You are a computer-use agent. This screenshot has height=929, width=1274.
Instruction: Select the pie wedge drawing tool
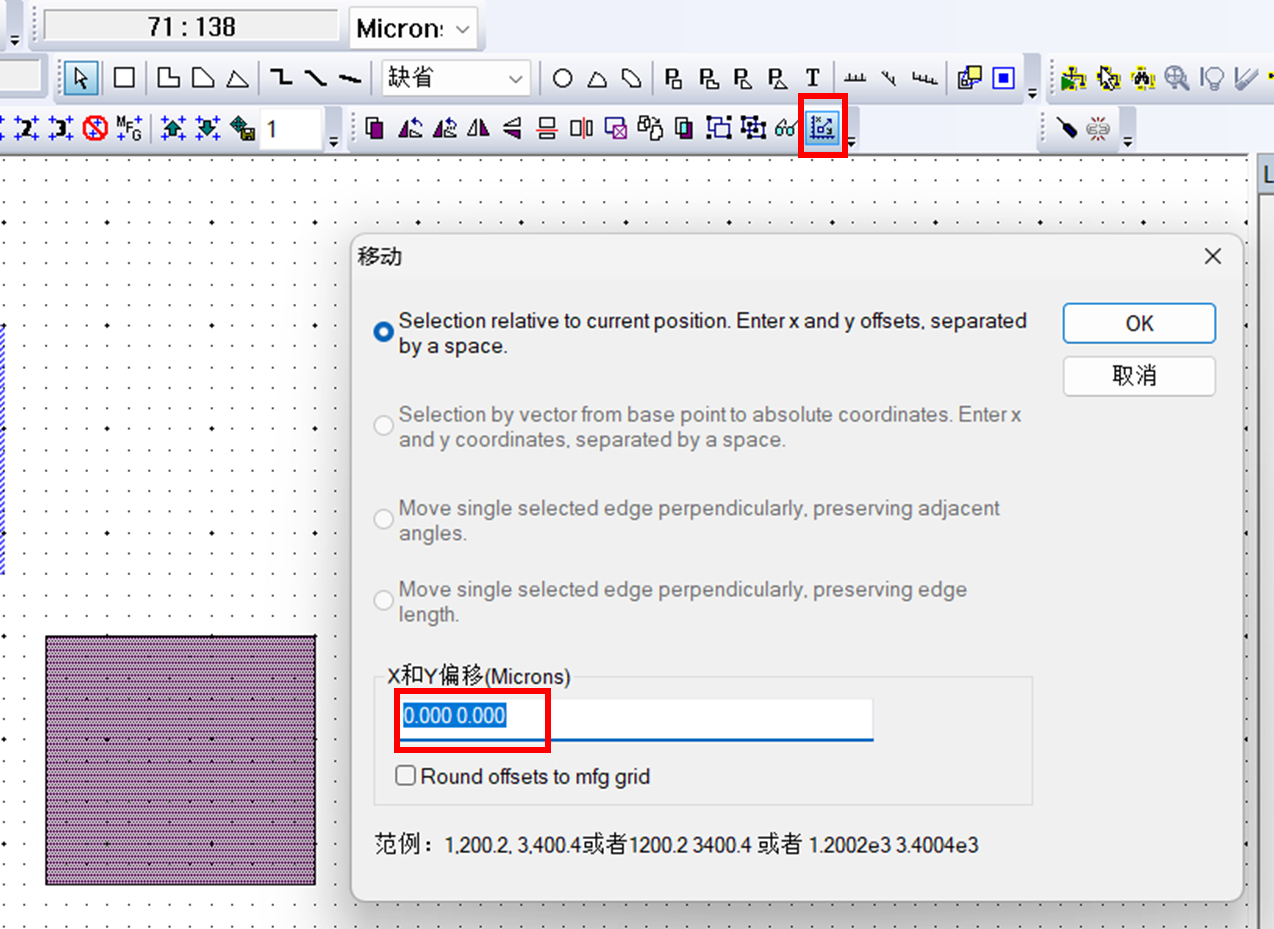point(597,78)
